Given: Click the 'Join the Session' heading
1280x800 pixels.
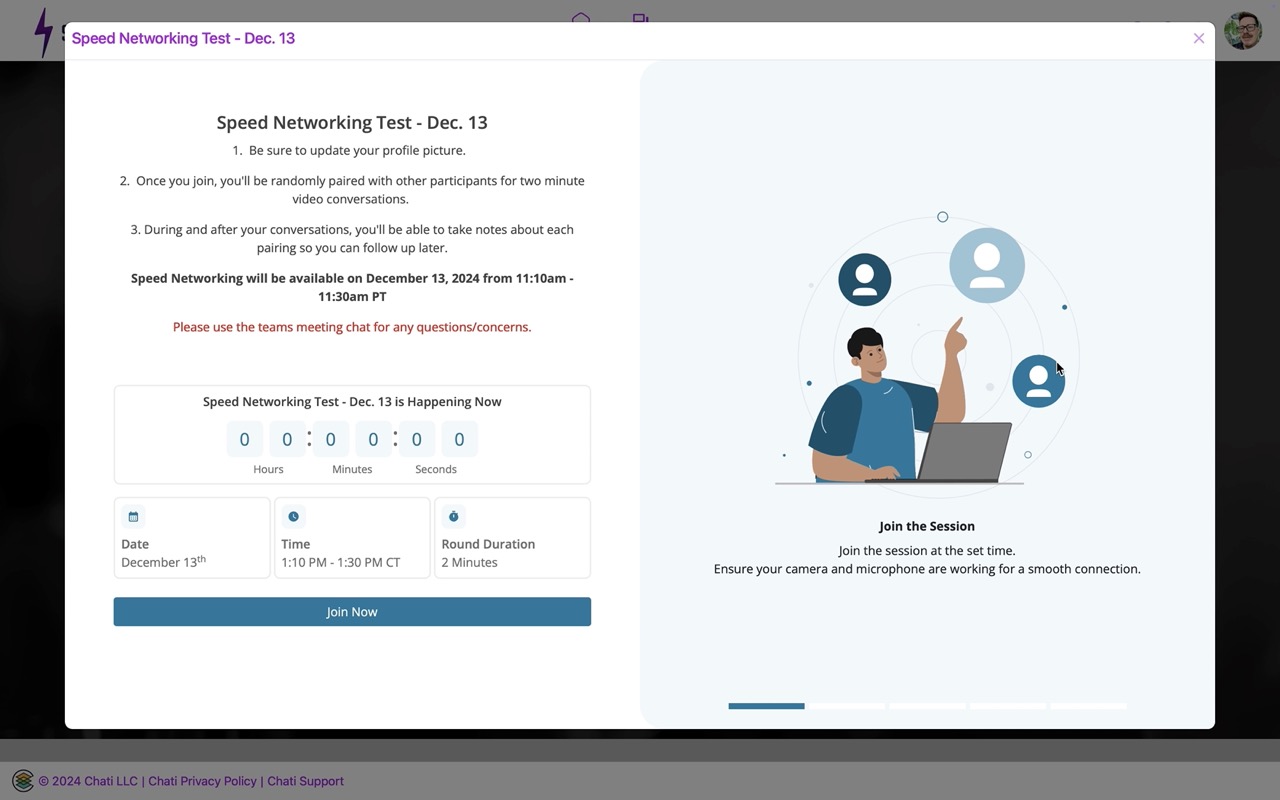Looking at the screenshot, I should click(927, 526).
